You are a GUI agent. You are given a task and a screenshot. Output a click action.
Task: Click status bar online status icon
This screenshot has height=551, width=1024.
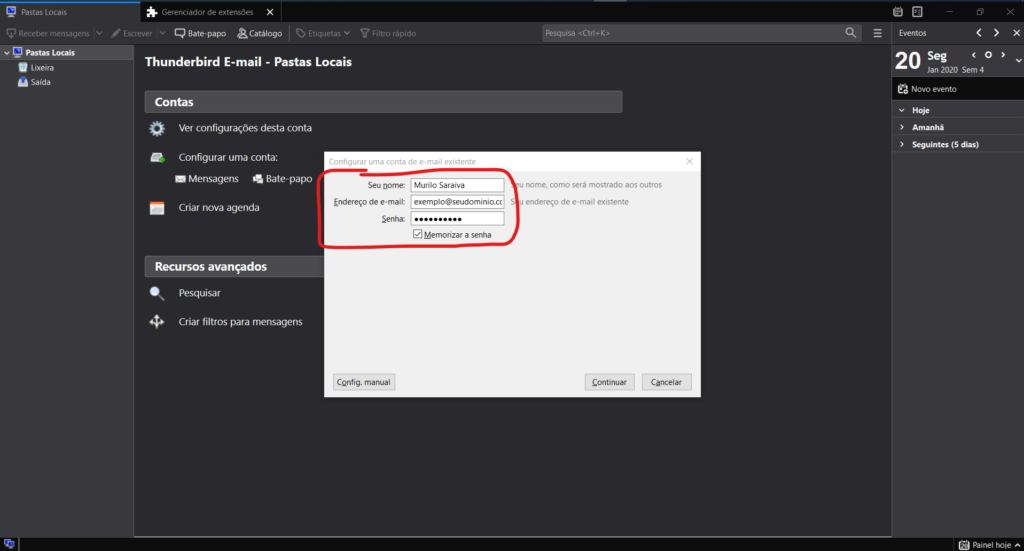[9, 544]
